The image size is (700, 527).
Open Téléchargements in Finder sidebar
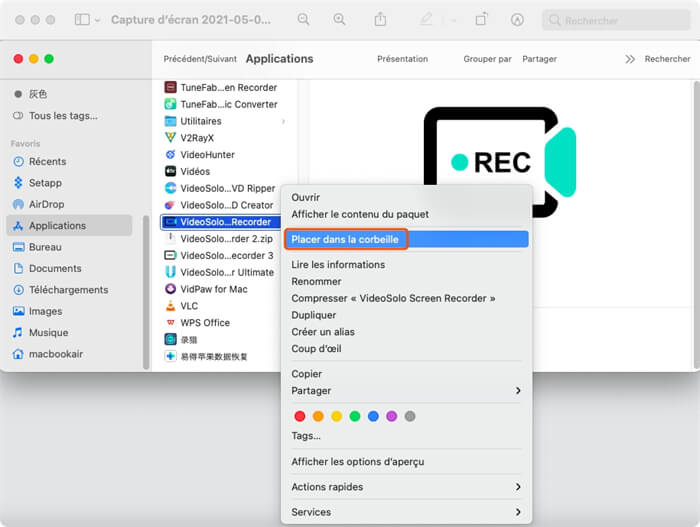click(x=61, y=290)
